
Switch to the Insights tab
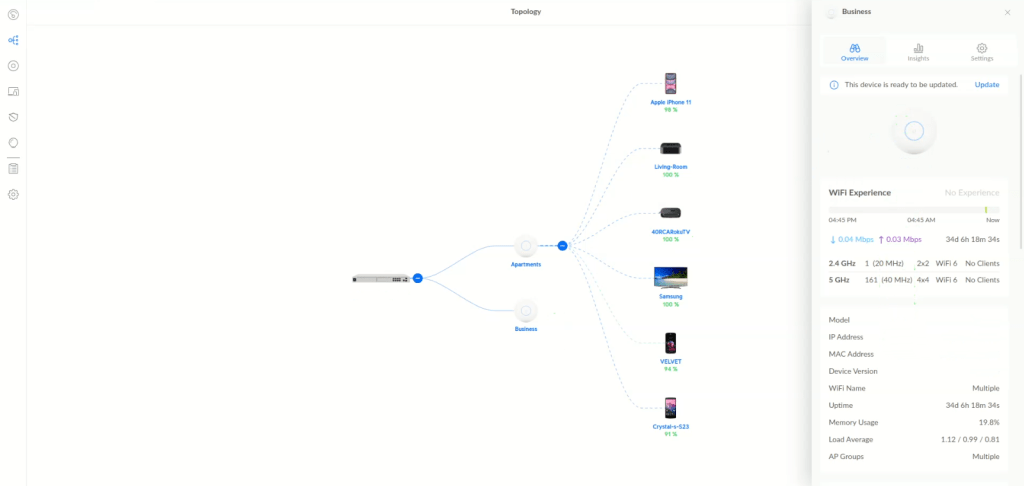click(918, 52)
